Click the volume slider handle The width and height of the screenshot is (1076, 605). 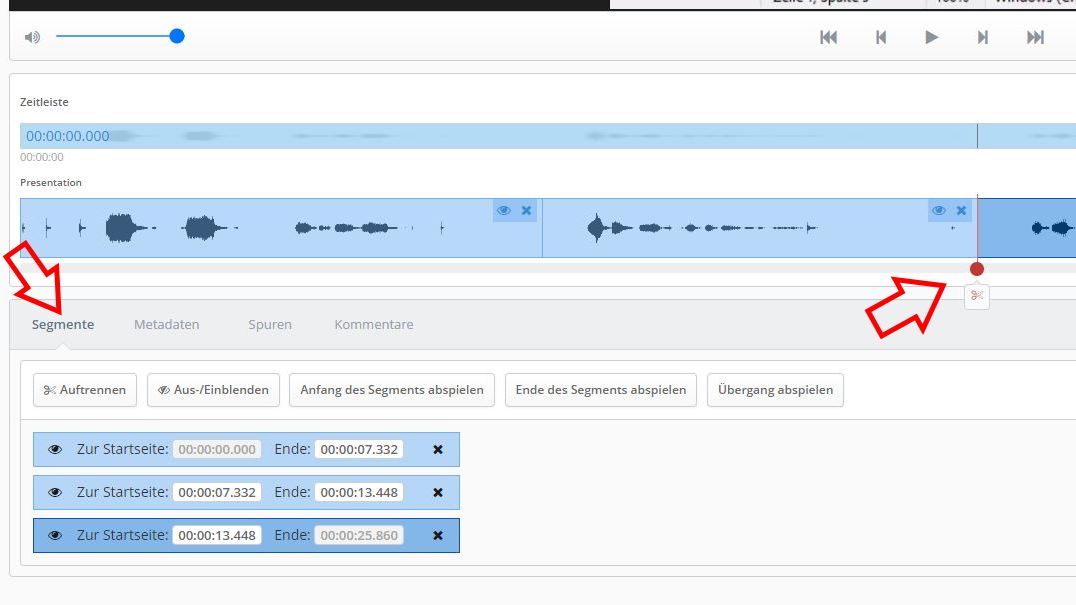pyautogui.click(x=177, y=36)
